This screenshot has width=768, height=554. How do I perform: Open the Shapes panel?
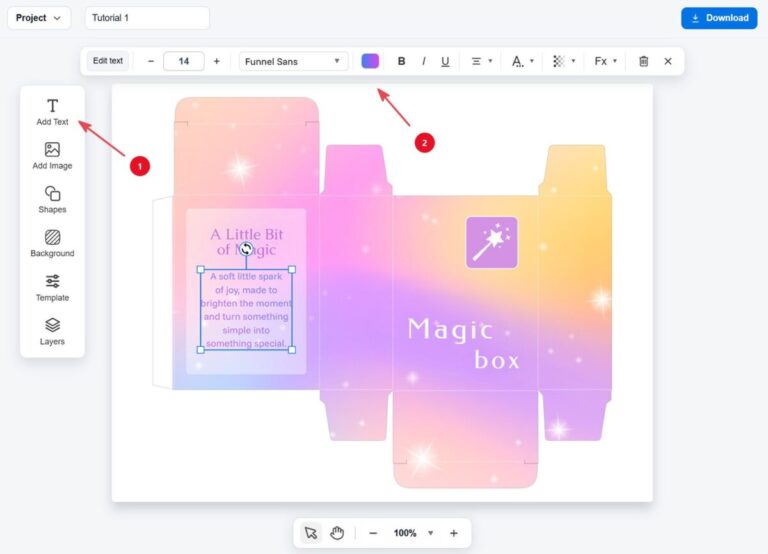click(x=52, y=200)
